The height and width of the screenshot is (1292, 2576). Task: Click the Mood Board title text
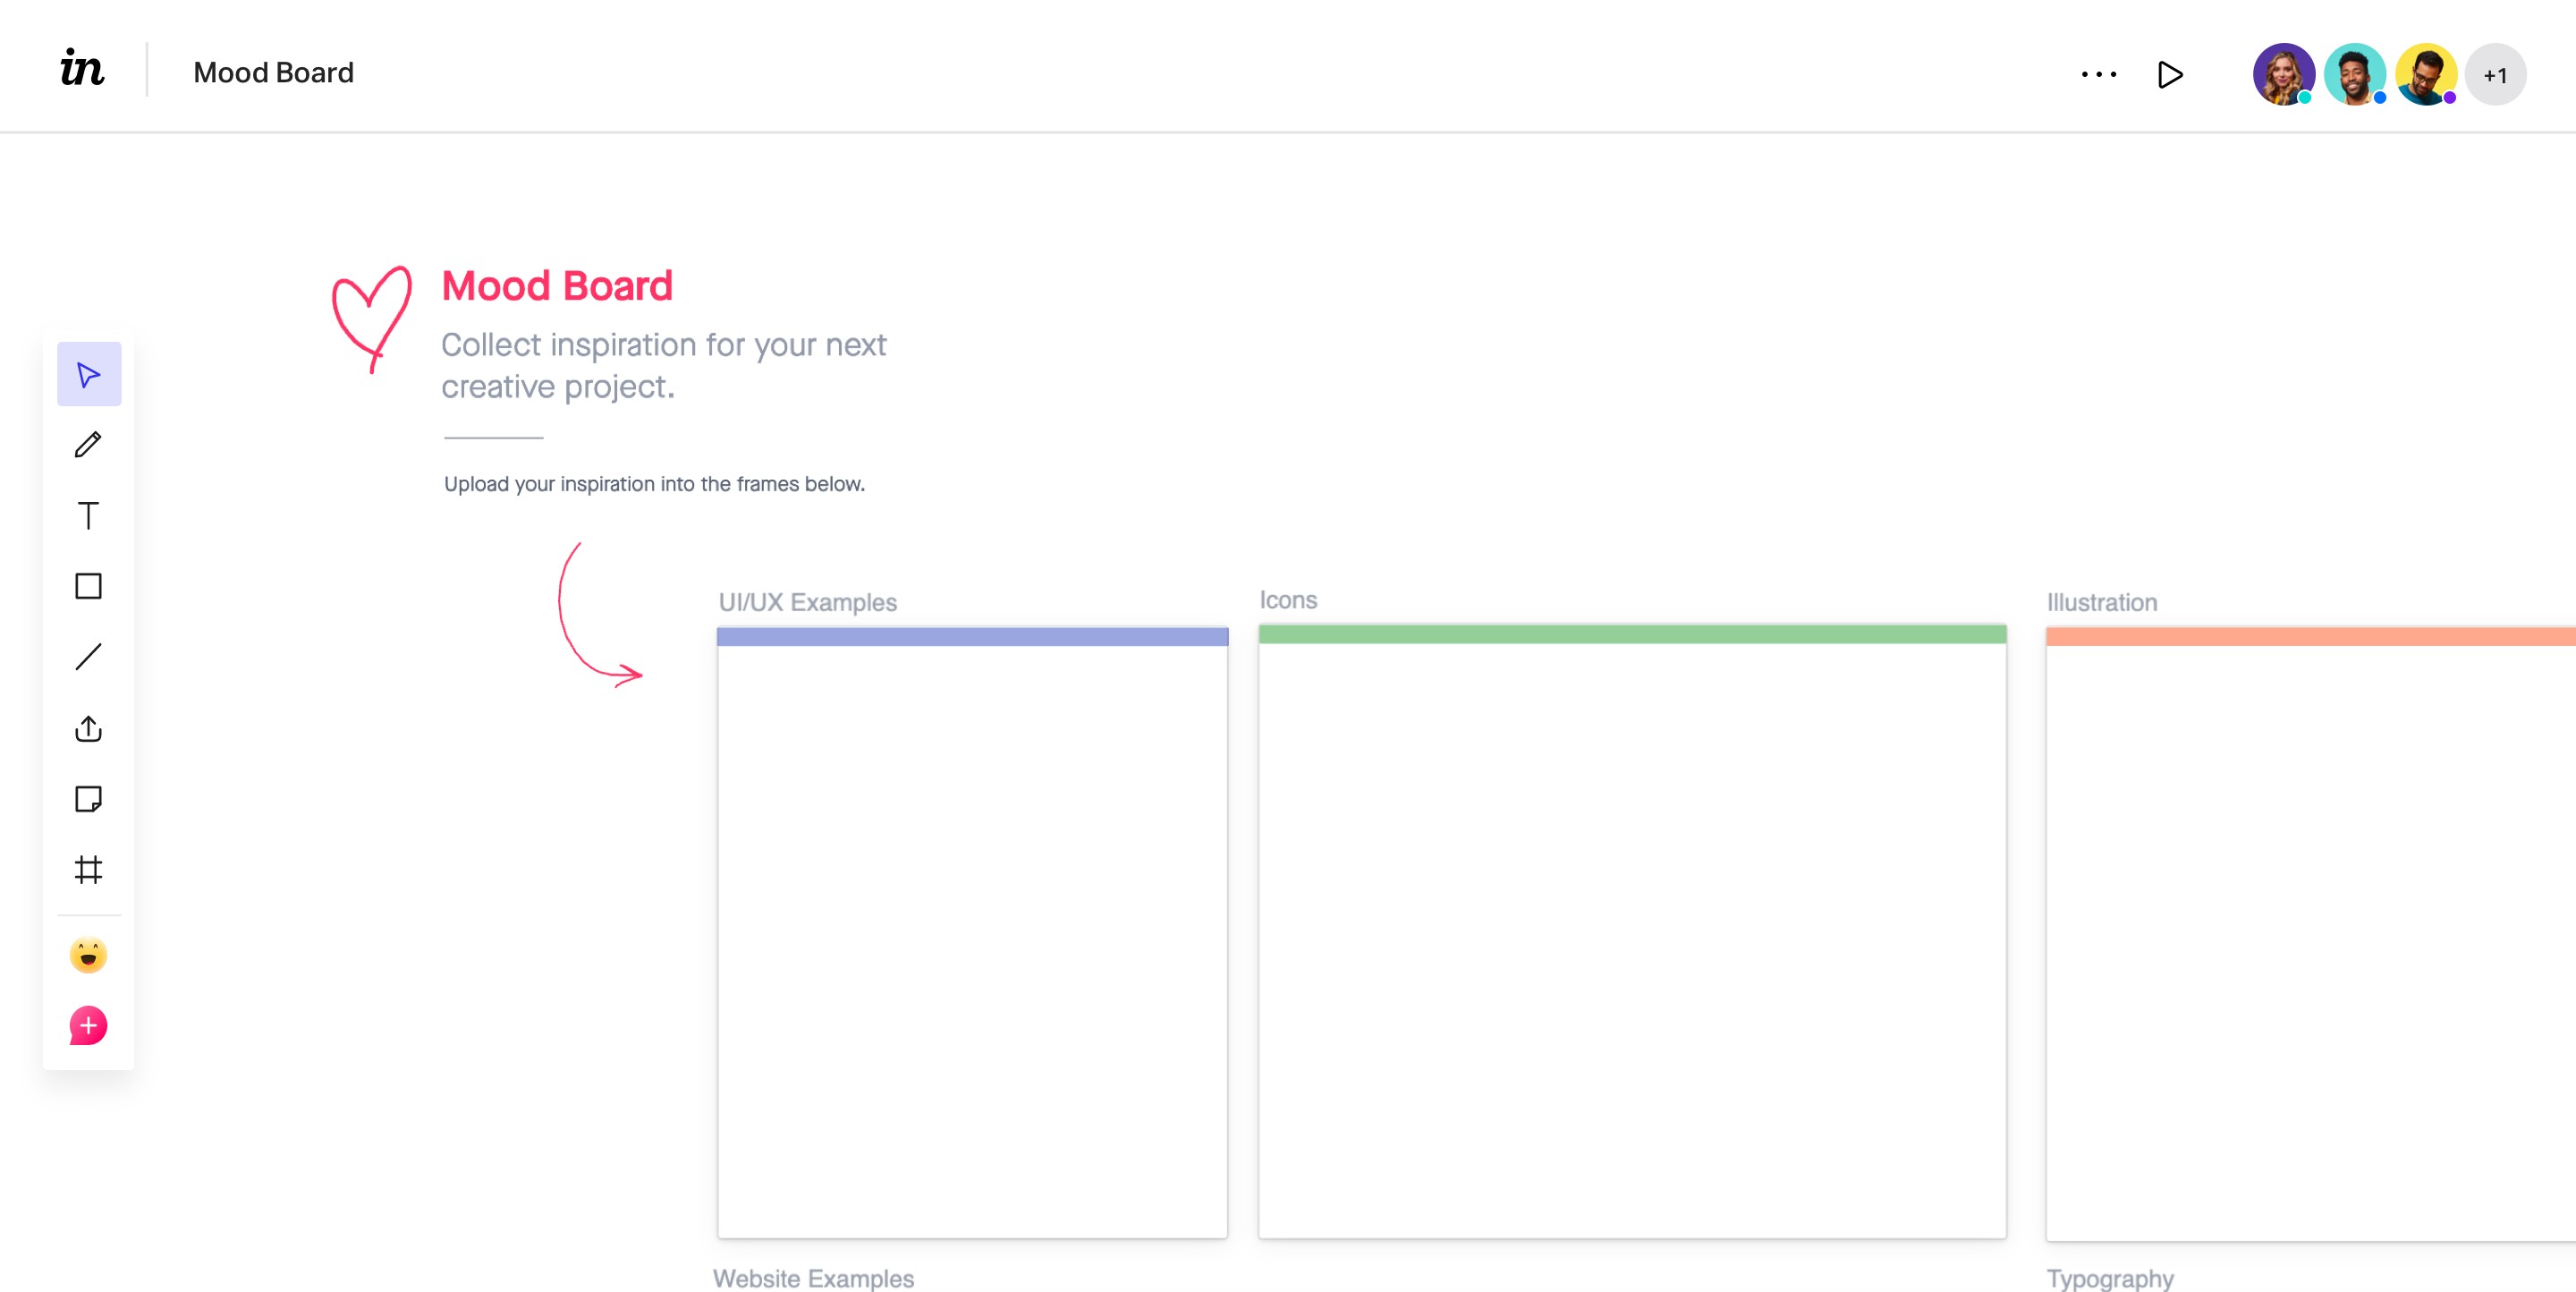click(x=555, y=285)
